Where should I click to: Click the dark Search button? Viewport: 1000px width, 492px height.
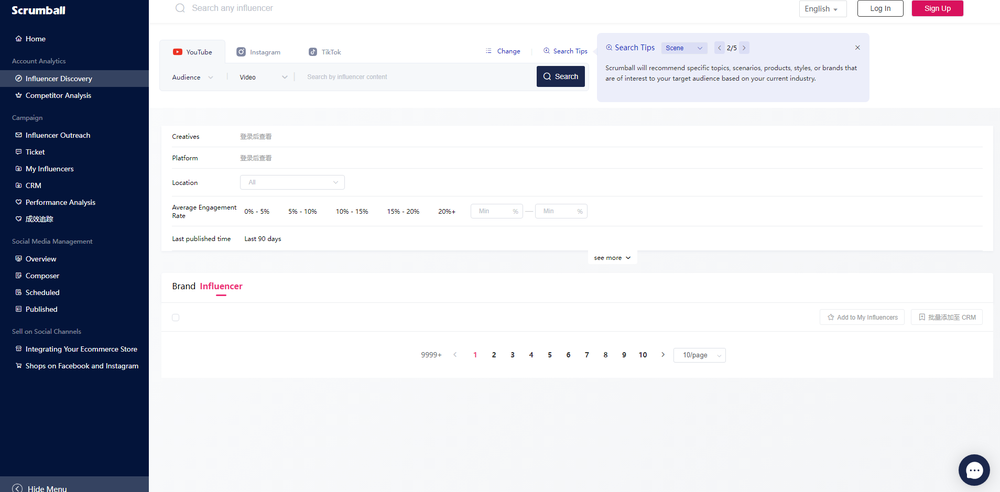pos(561,77)
